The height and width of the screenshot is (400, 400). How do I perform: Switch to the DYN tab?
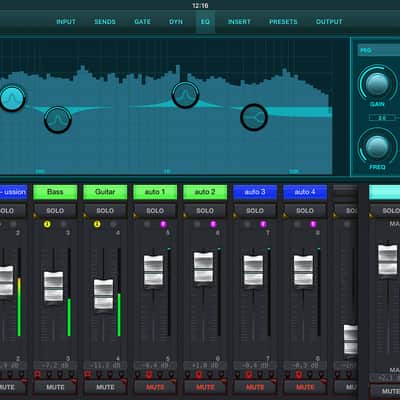(x=176, y=22)
